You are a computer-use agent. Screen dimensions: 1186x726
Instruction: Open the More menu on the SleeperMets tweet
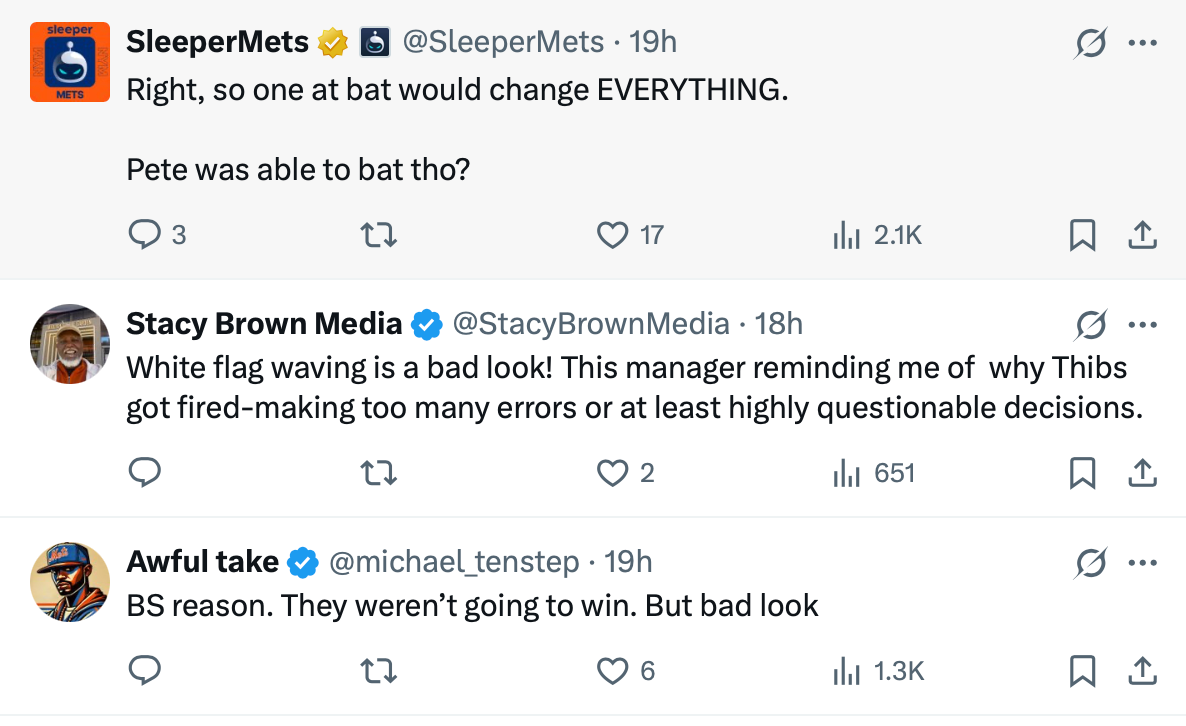[1142, 43]
